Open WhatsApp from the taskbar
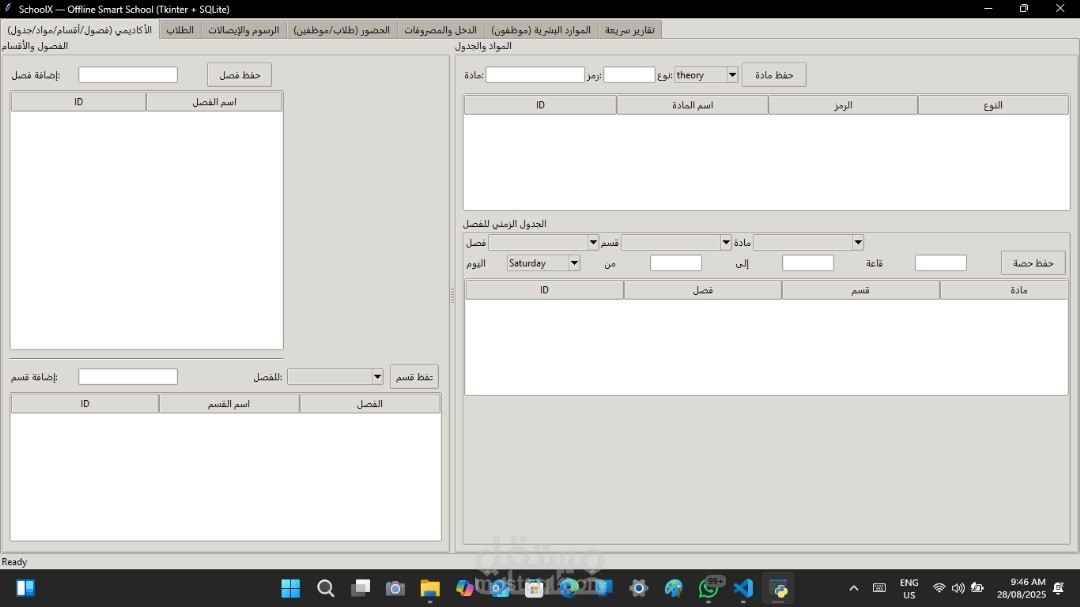The width and height of the screenshot is (1080, 607). (x=708, y=588)
